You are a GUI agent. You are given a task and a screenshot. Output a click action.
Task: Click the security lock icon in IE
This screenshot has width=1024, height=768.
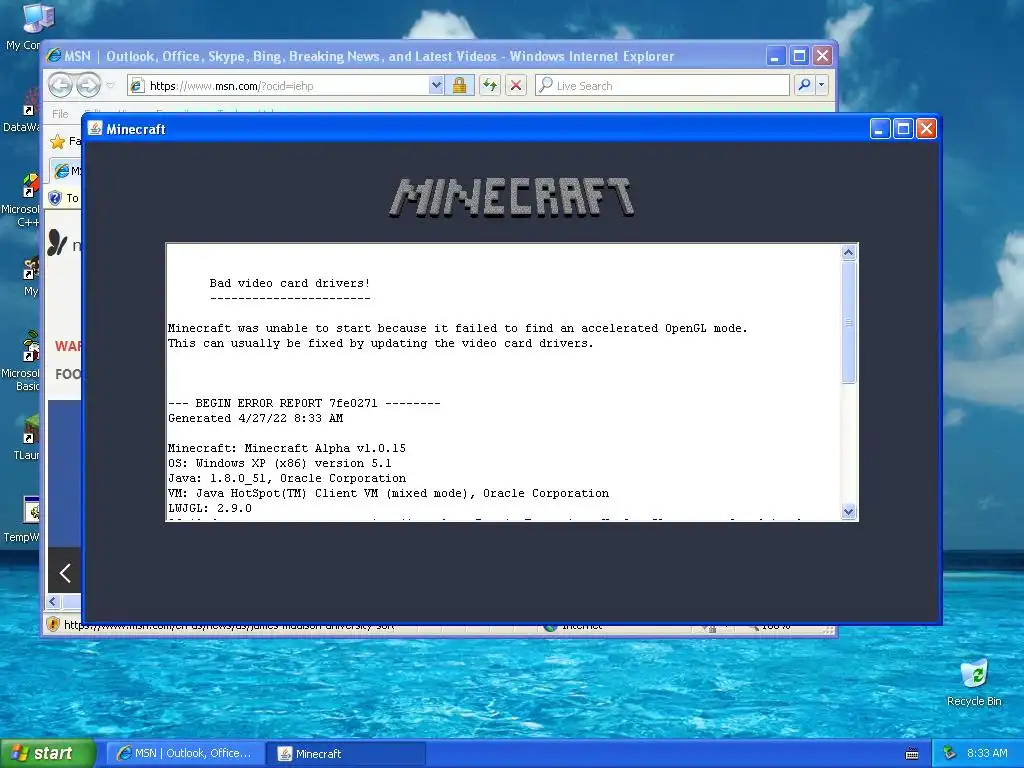click(459, 86)
